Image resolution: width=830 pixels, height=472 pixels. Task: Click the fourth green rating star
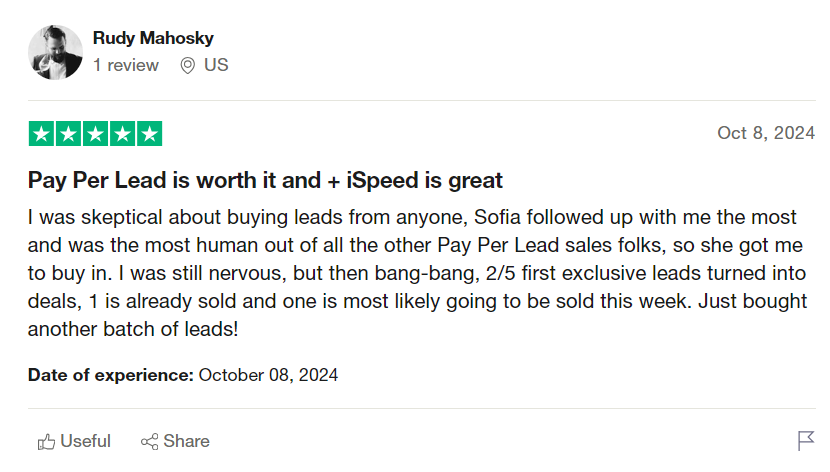point(122,134)
